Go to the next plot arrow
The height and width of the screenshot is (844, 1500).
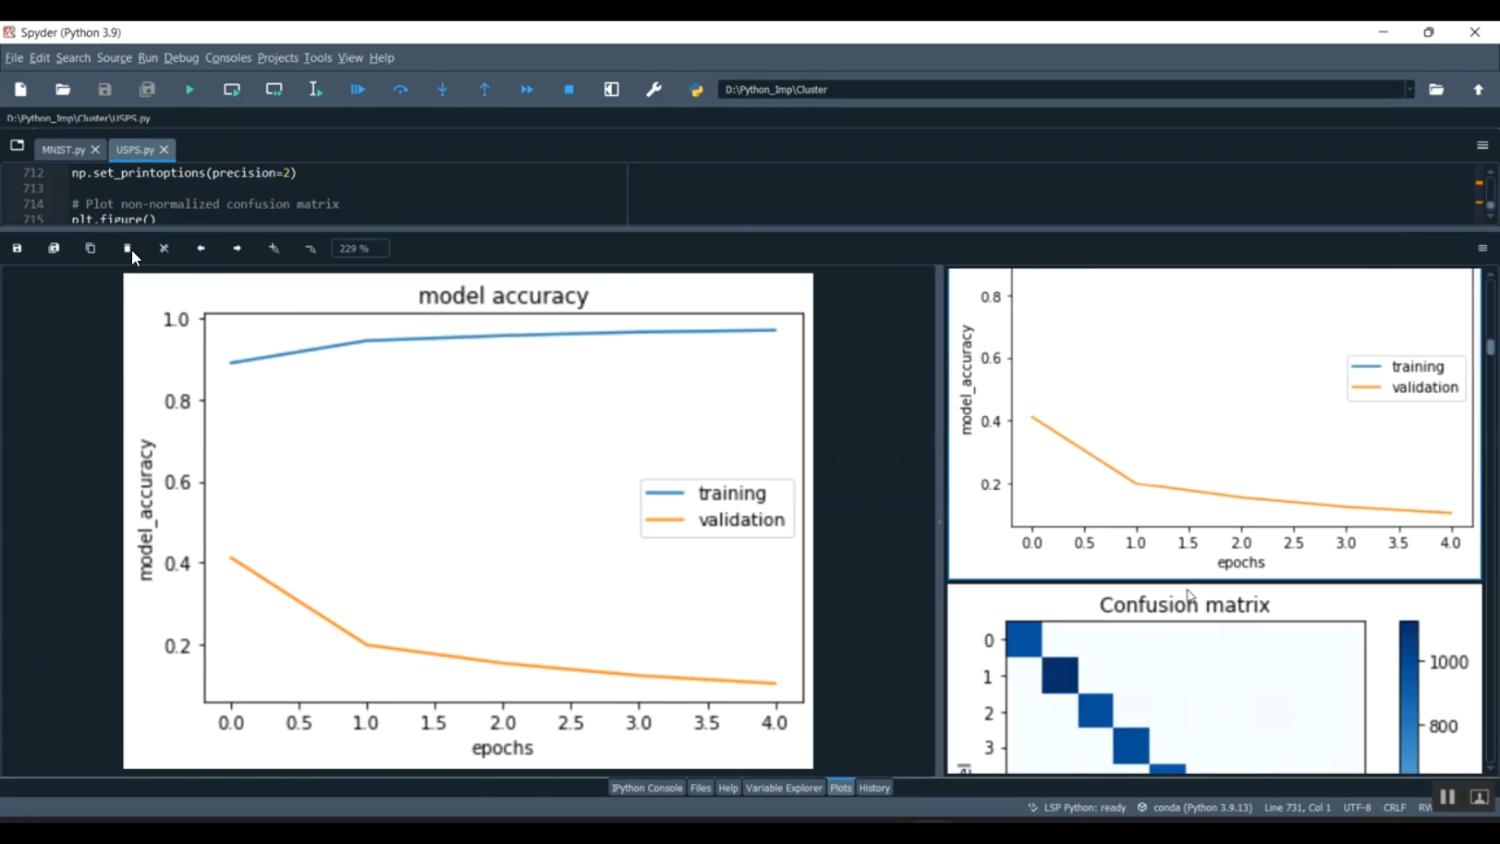(237, 248)
